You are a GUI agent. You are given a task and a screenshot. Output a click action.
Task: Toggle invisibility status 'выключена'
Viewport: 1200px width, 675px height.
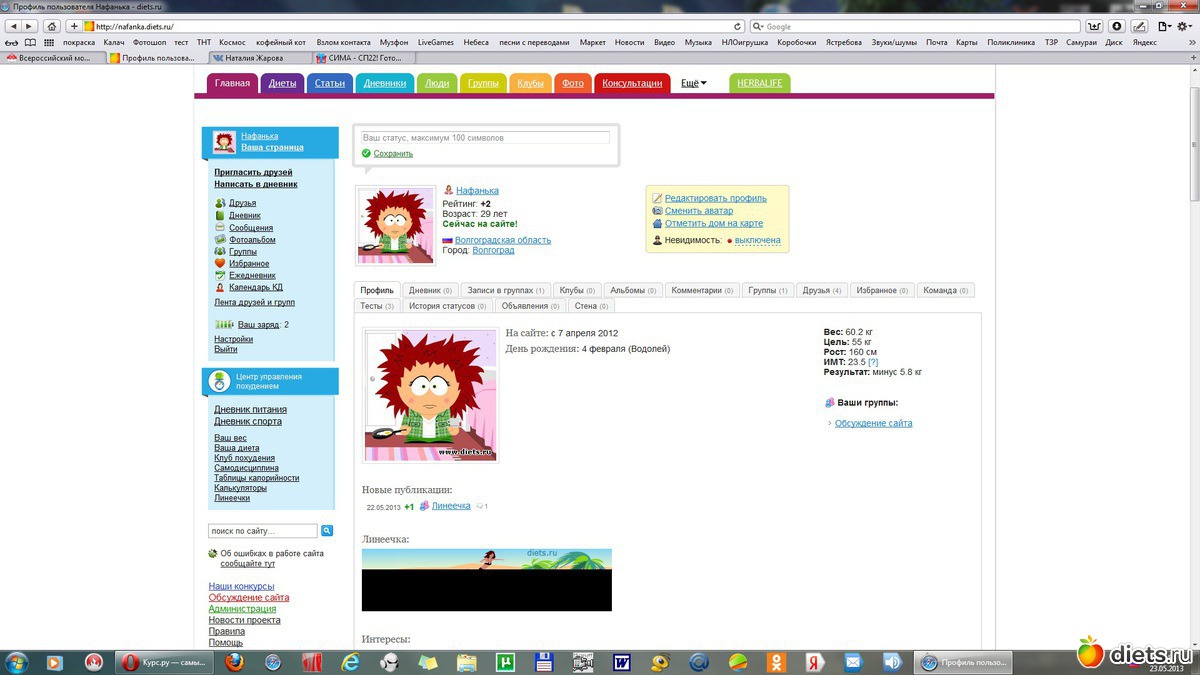tap(757, 241)
